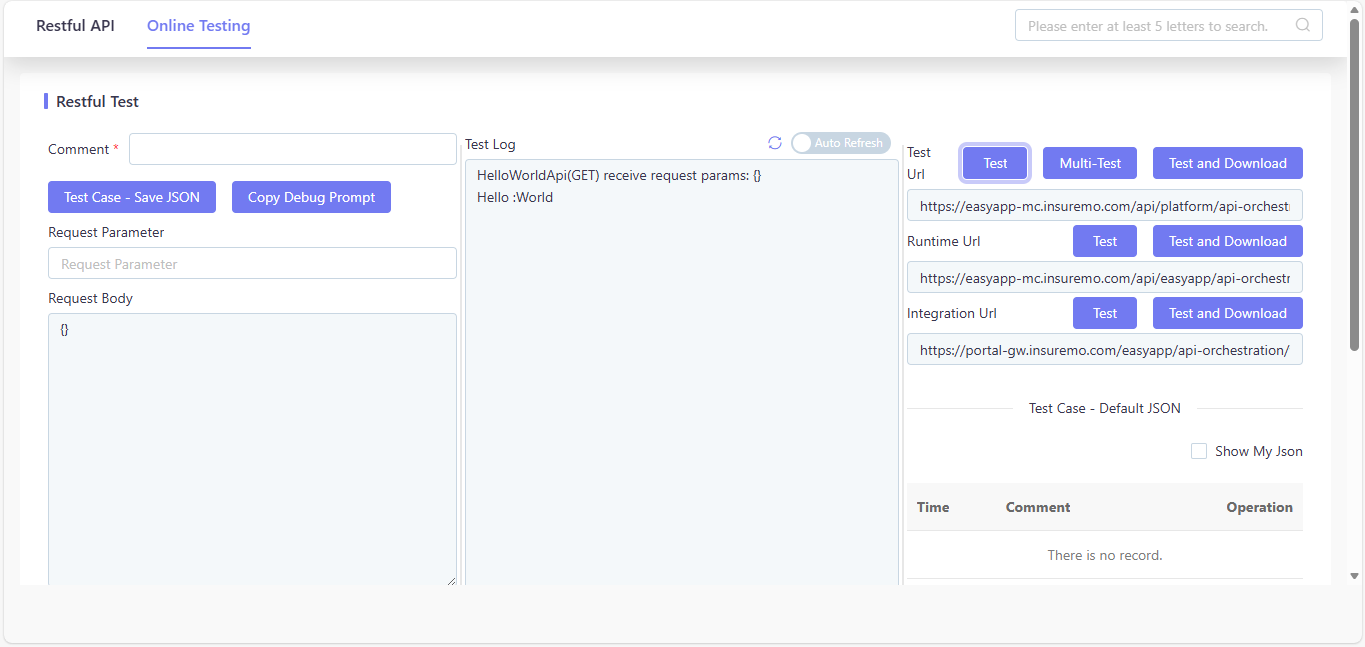This screenshot has width=1365, height=647.
Task: Click Test and Download for Integration Url
Action: click(1228, 313)
